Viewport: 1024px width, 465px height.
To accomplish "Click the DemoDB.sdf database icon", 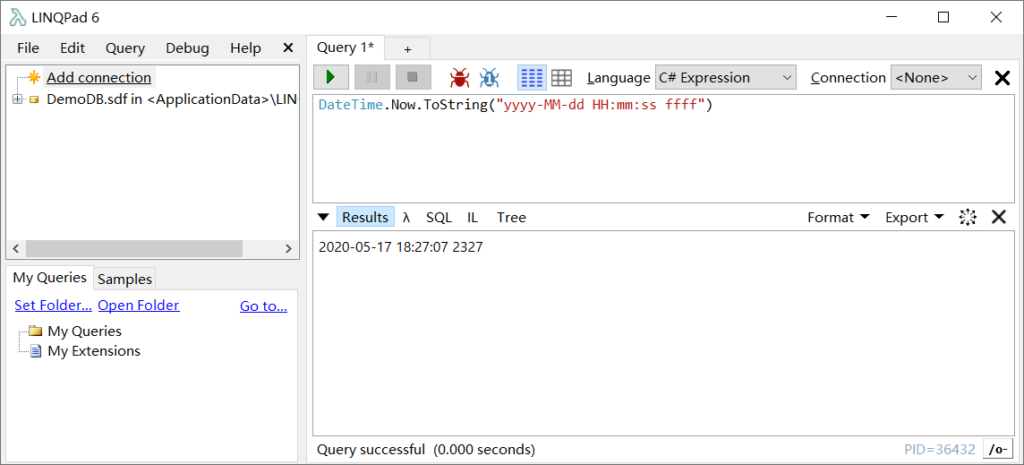I will (34, 99).
